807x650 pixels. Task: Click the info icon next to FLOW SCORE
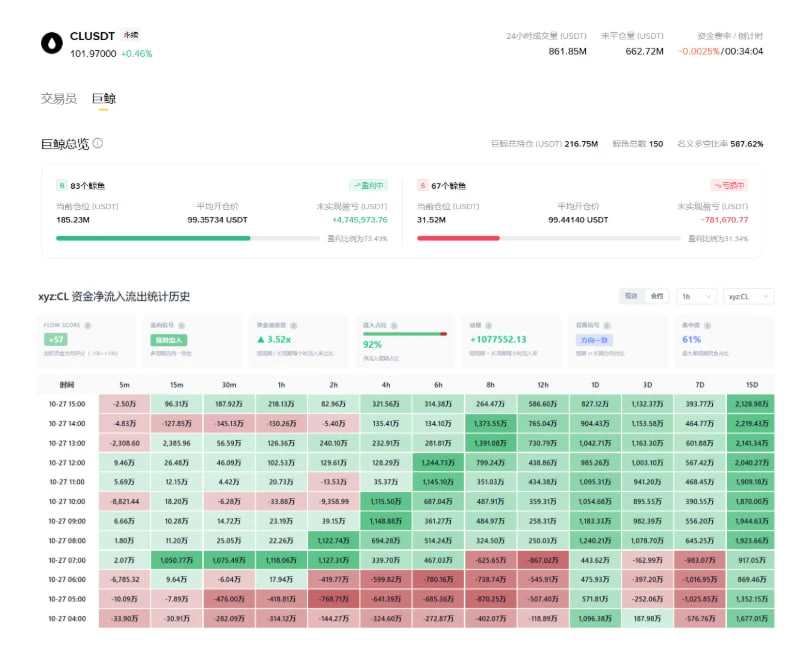click(87, 325)
